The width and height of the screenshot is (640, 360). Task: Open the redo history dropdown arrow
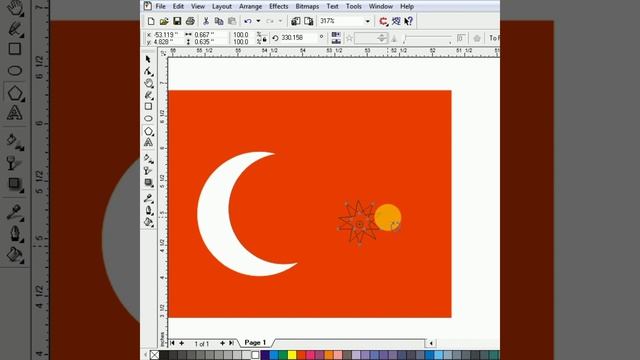[280, 21]
